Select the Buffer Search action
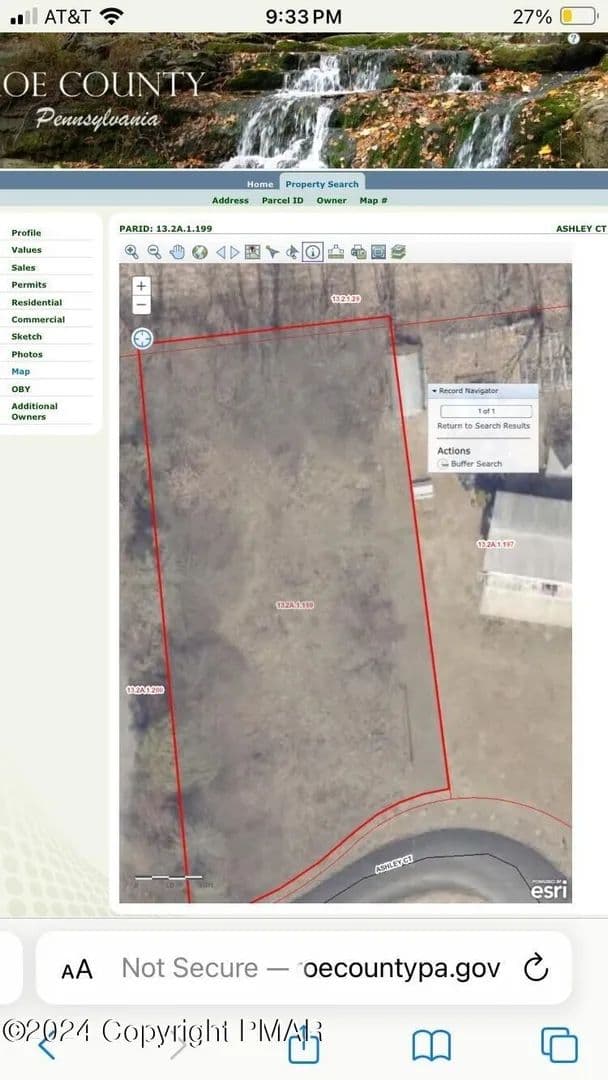 coord(476,464)
